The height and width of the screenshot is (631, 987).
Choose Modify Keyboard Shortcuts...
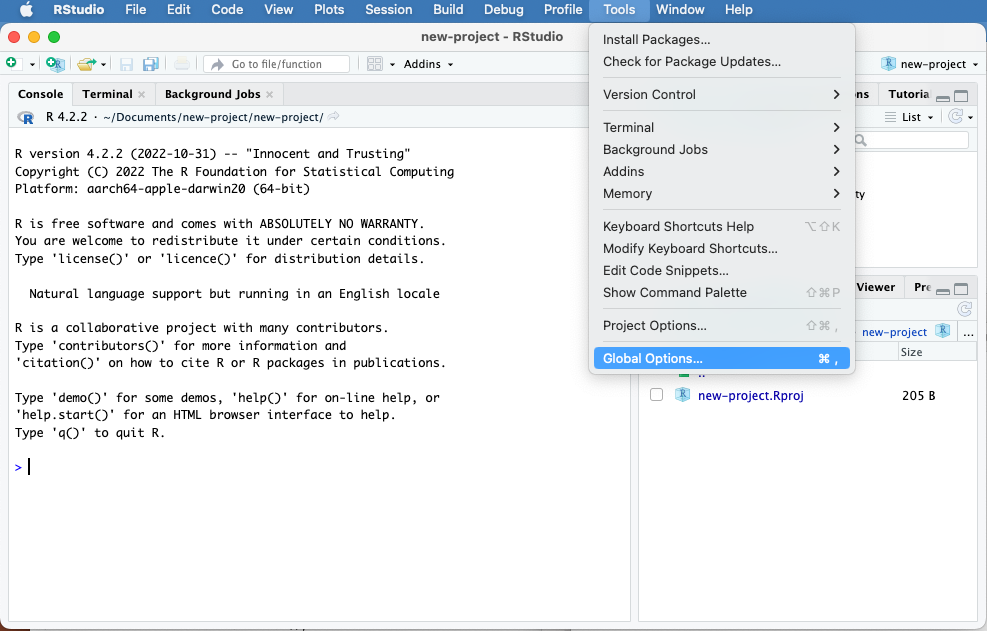[721, 248]
